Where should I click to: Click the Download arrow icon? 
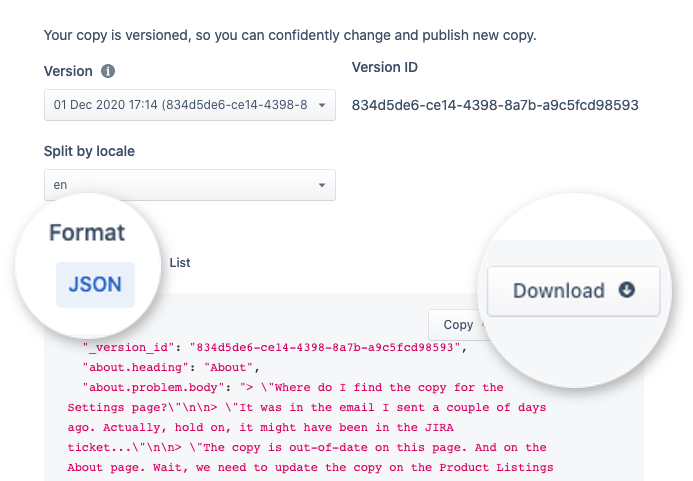click(x=627, y=291)
